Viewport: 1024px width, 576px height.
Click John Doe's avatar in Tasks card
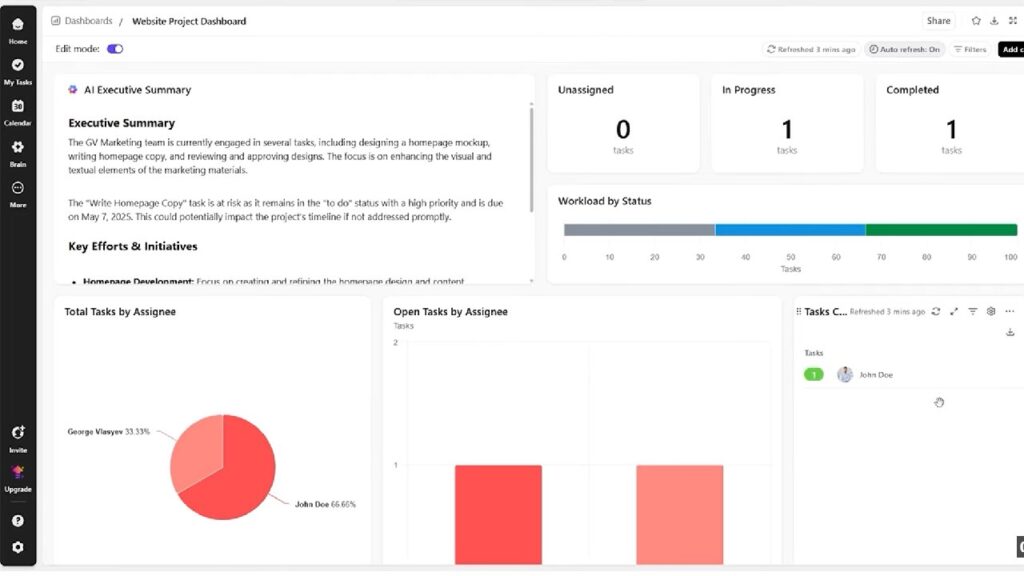coord(845,374)
